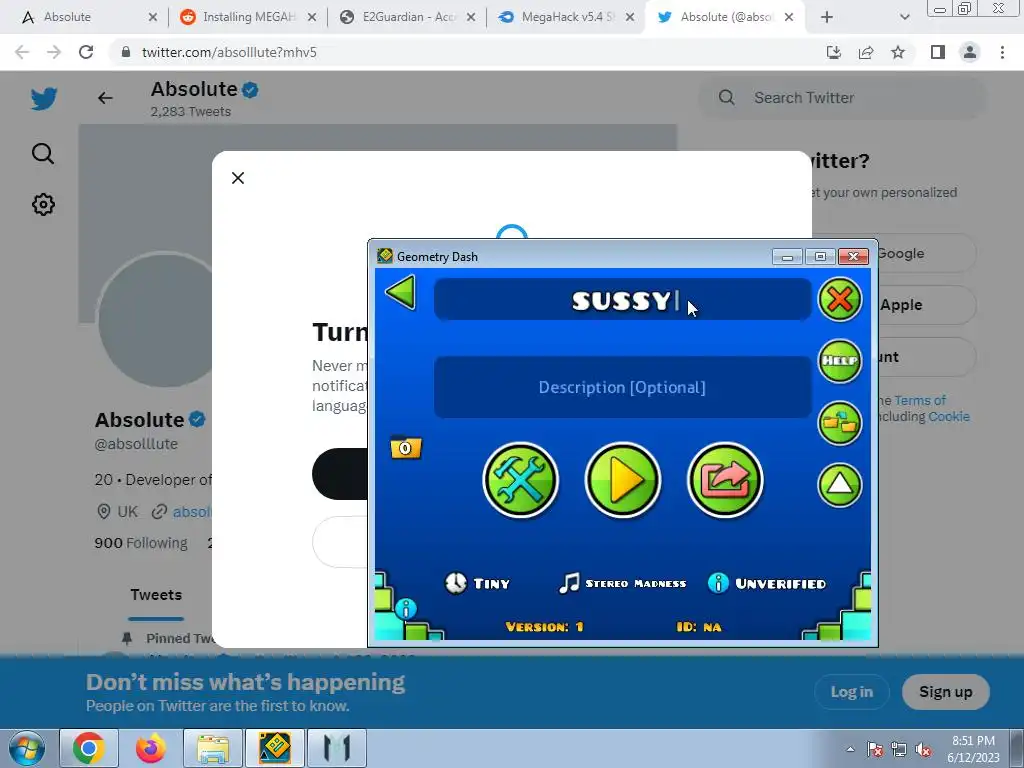Open the level editor with the tools button

pyautogui.click(x=520, y=480)
